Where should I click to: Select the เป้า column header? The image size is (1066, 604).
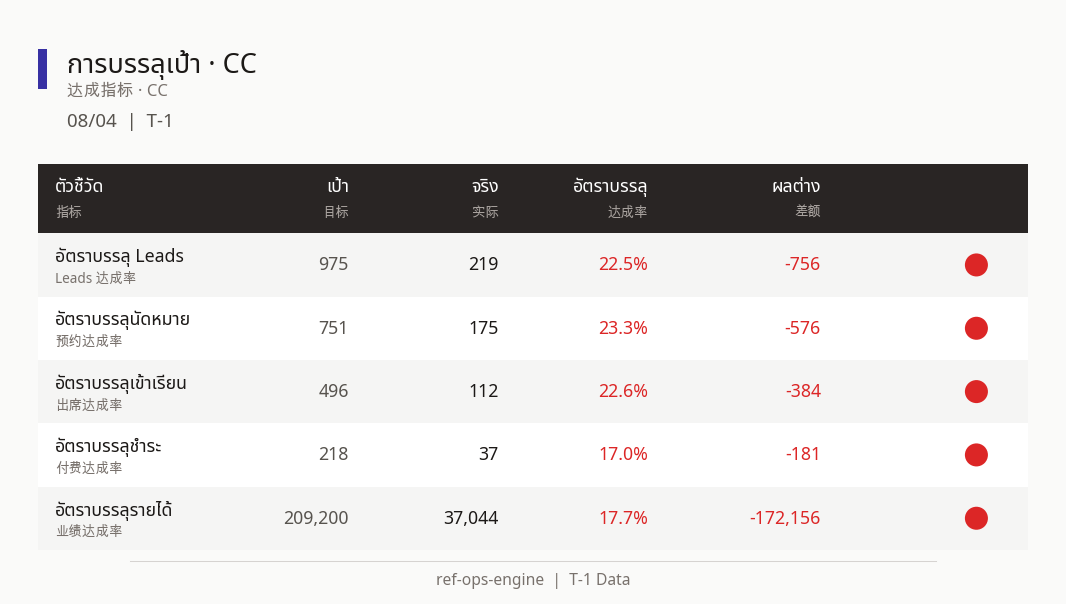(338, 186)
